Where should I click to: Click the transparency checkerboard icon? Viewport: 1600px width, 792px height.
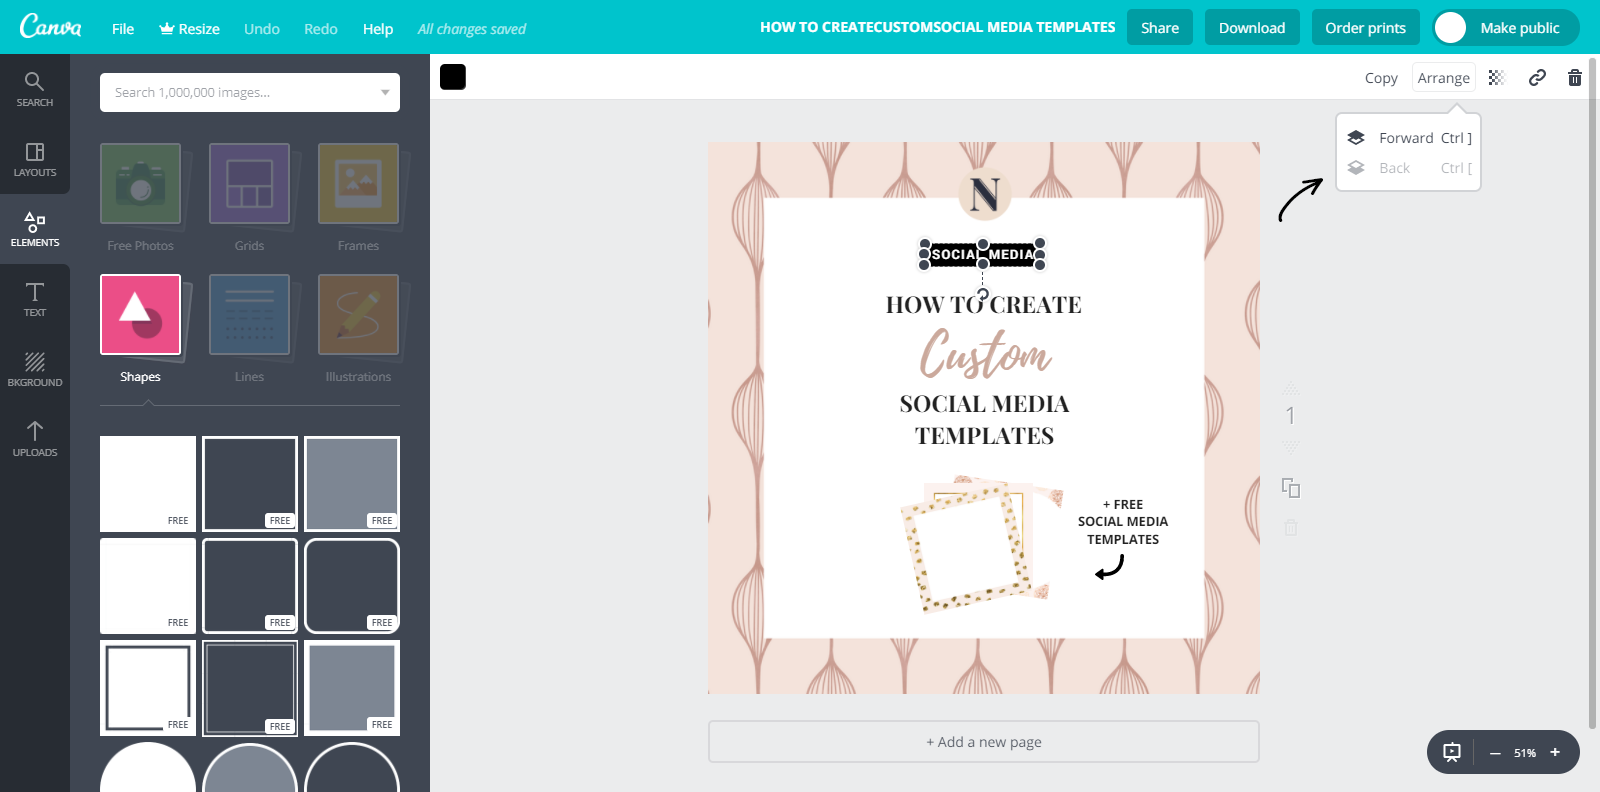click(1496, 78)
